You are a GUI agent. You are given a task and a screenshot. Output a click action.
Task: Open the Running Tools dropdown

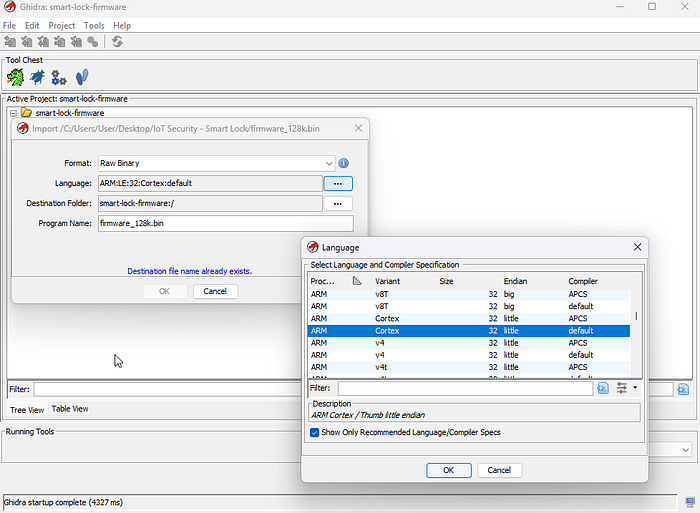click(686, 450)
